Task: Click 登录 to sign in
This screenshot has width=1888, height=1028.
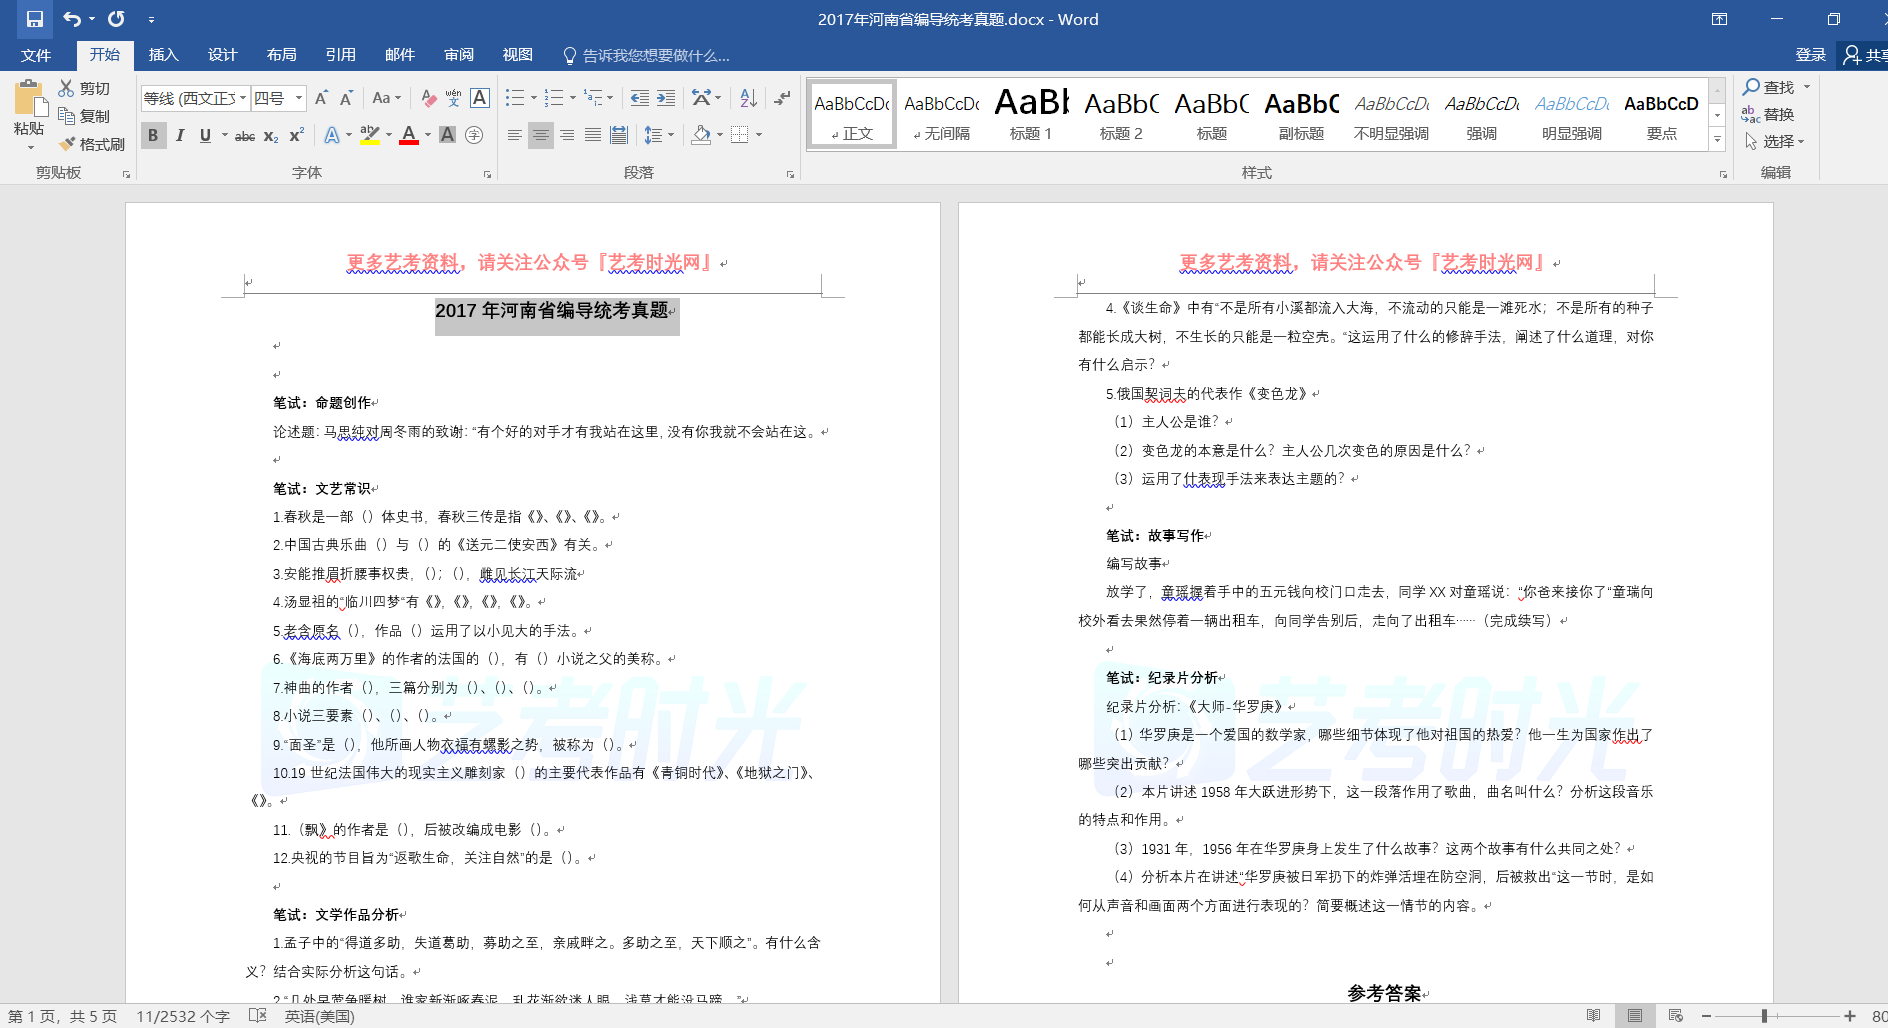Action: click(x=1810, y=55)
